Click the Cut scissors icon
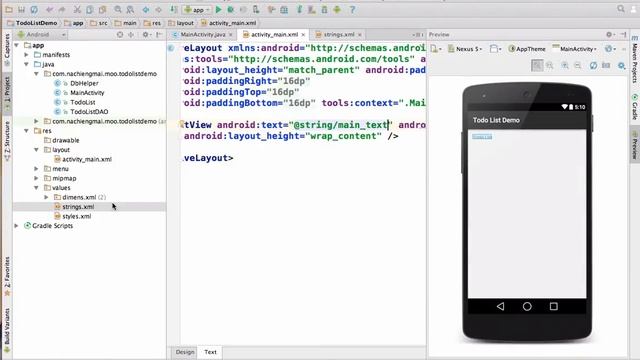The height and width of the screenshot is (360, 640). pyautogui.click(x=77, y=9)
